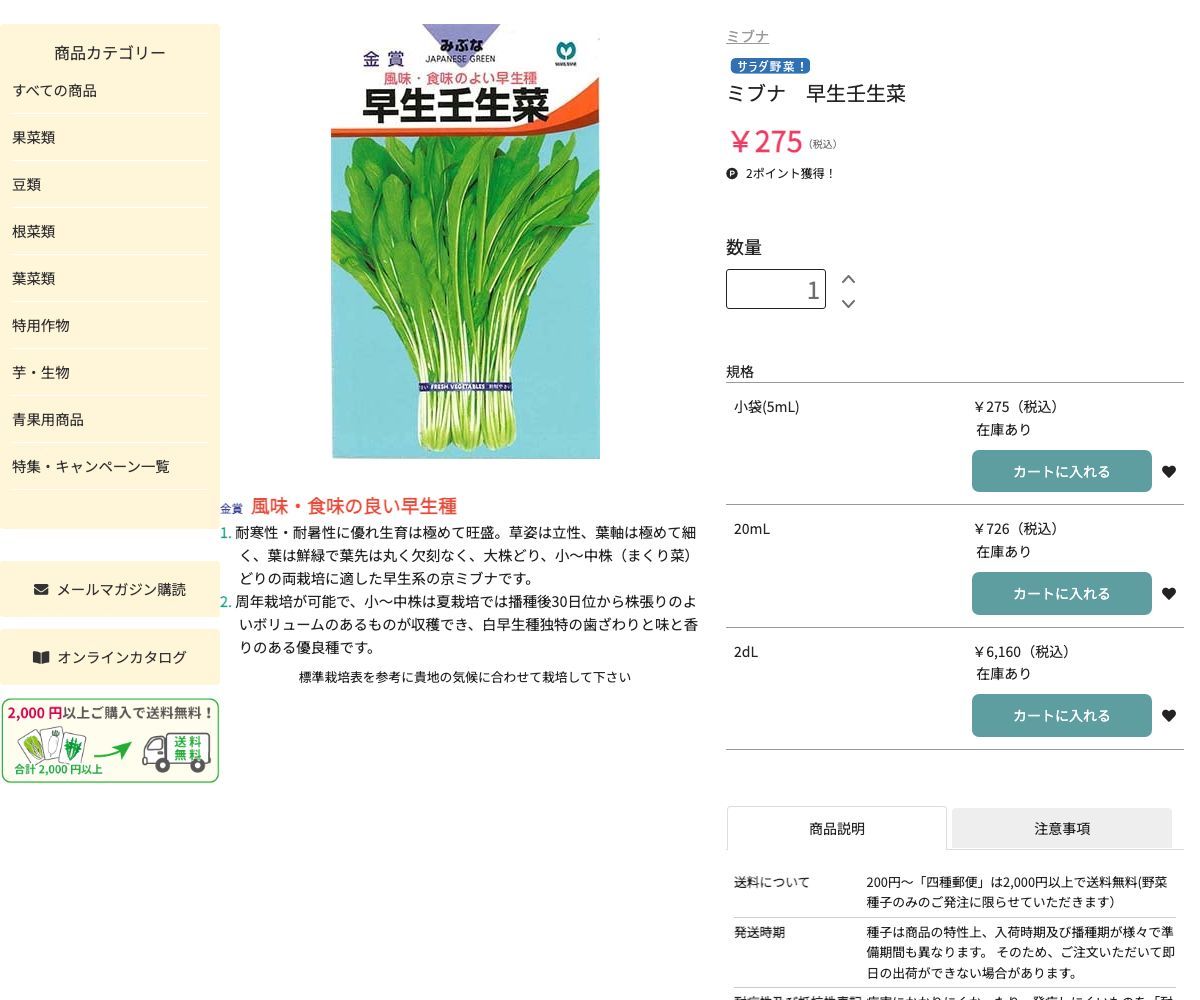
Task: Click the quantity input field
Action: coord(776,289)
